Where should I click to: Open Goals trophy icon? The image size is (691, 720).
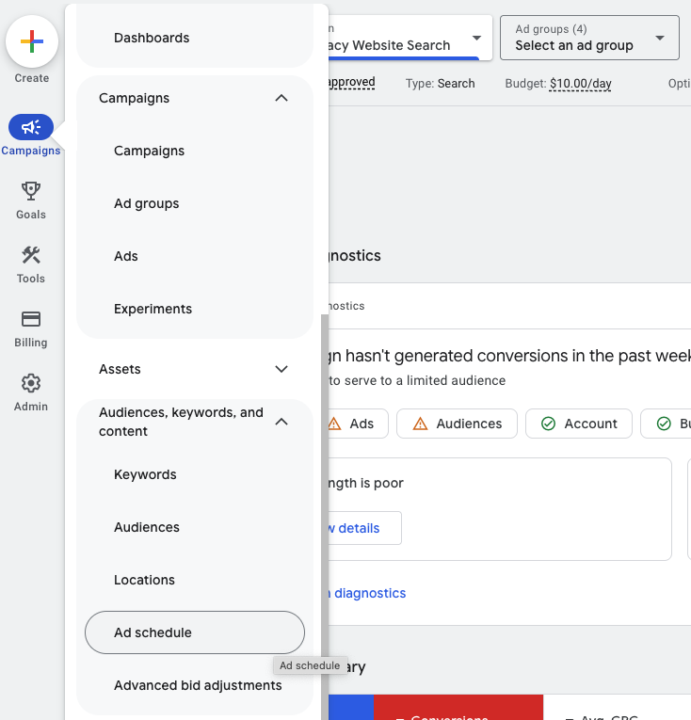pyautogui.click(x=31, y=191)
